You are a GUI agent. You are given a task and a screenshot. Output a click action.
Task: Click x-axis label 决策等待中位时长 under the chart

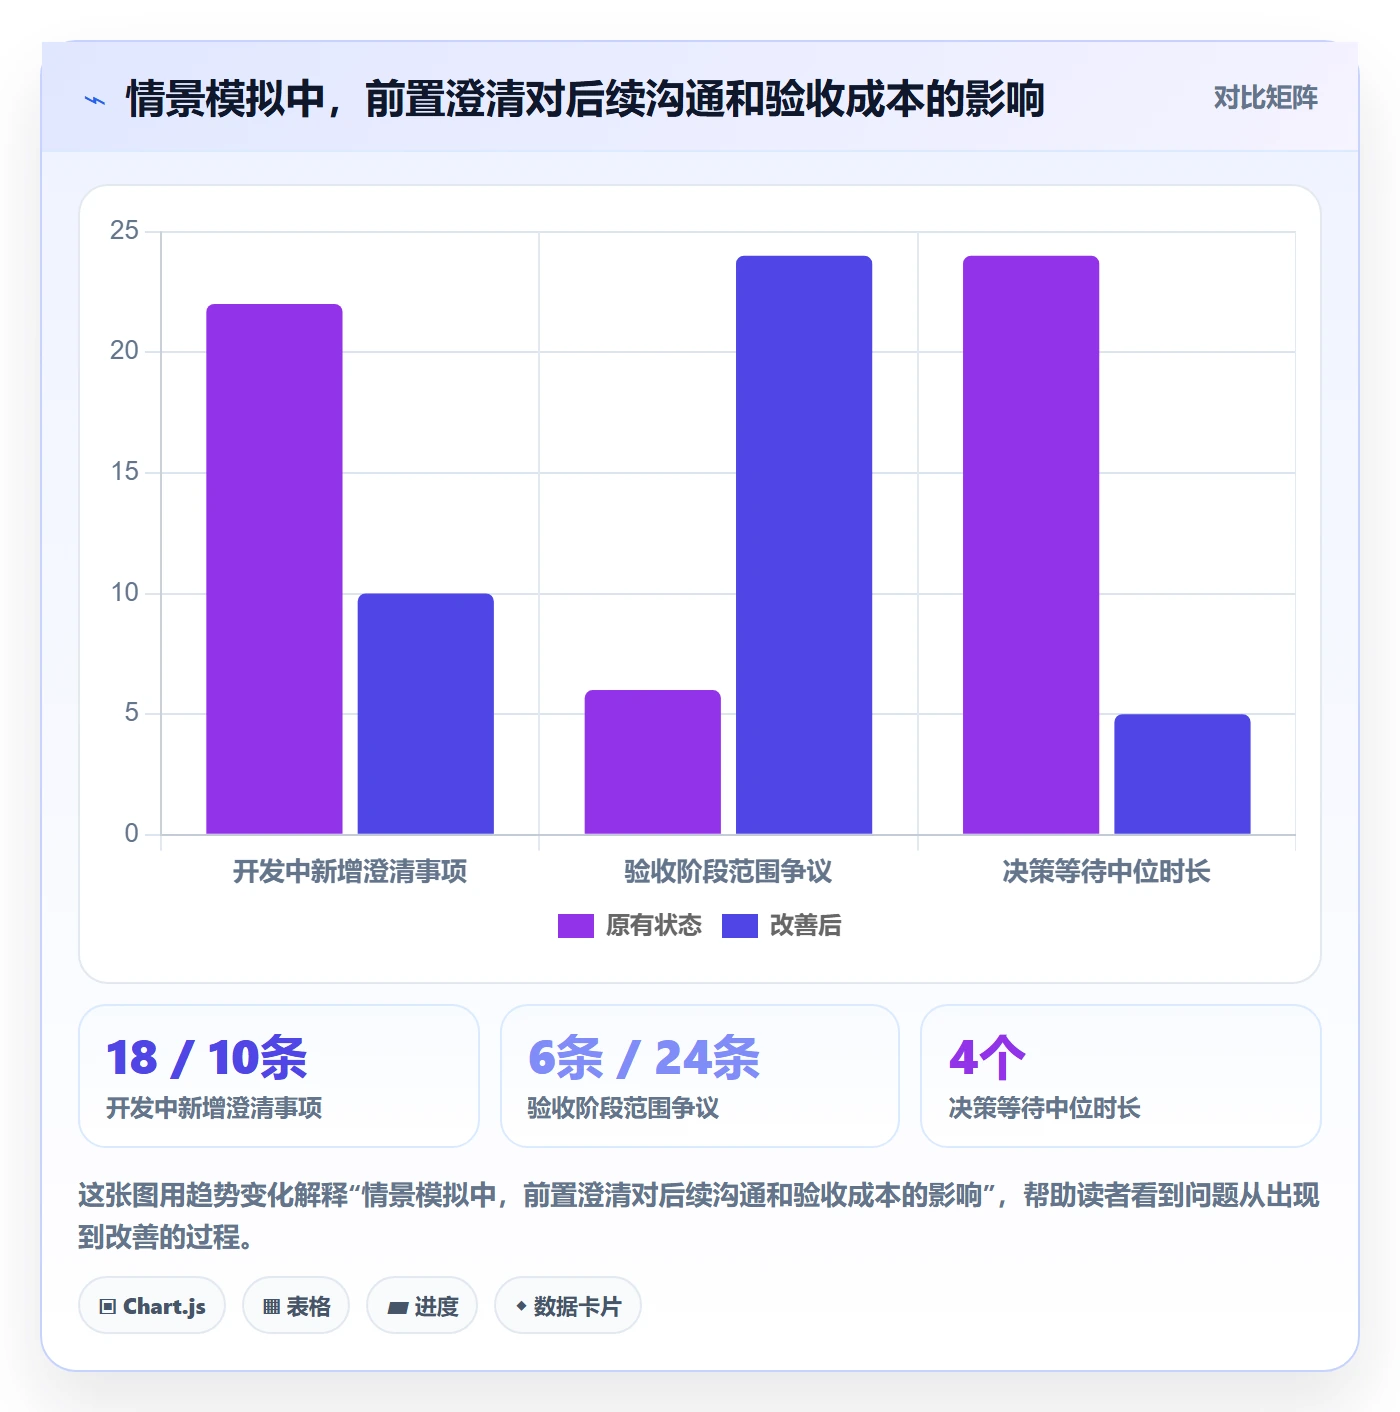(x=1106, y=872)
